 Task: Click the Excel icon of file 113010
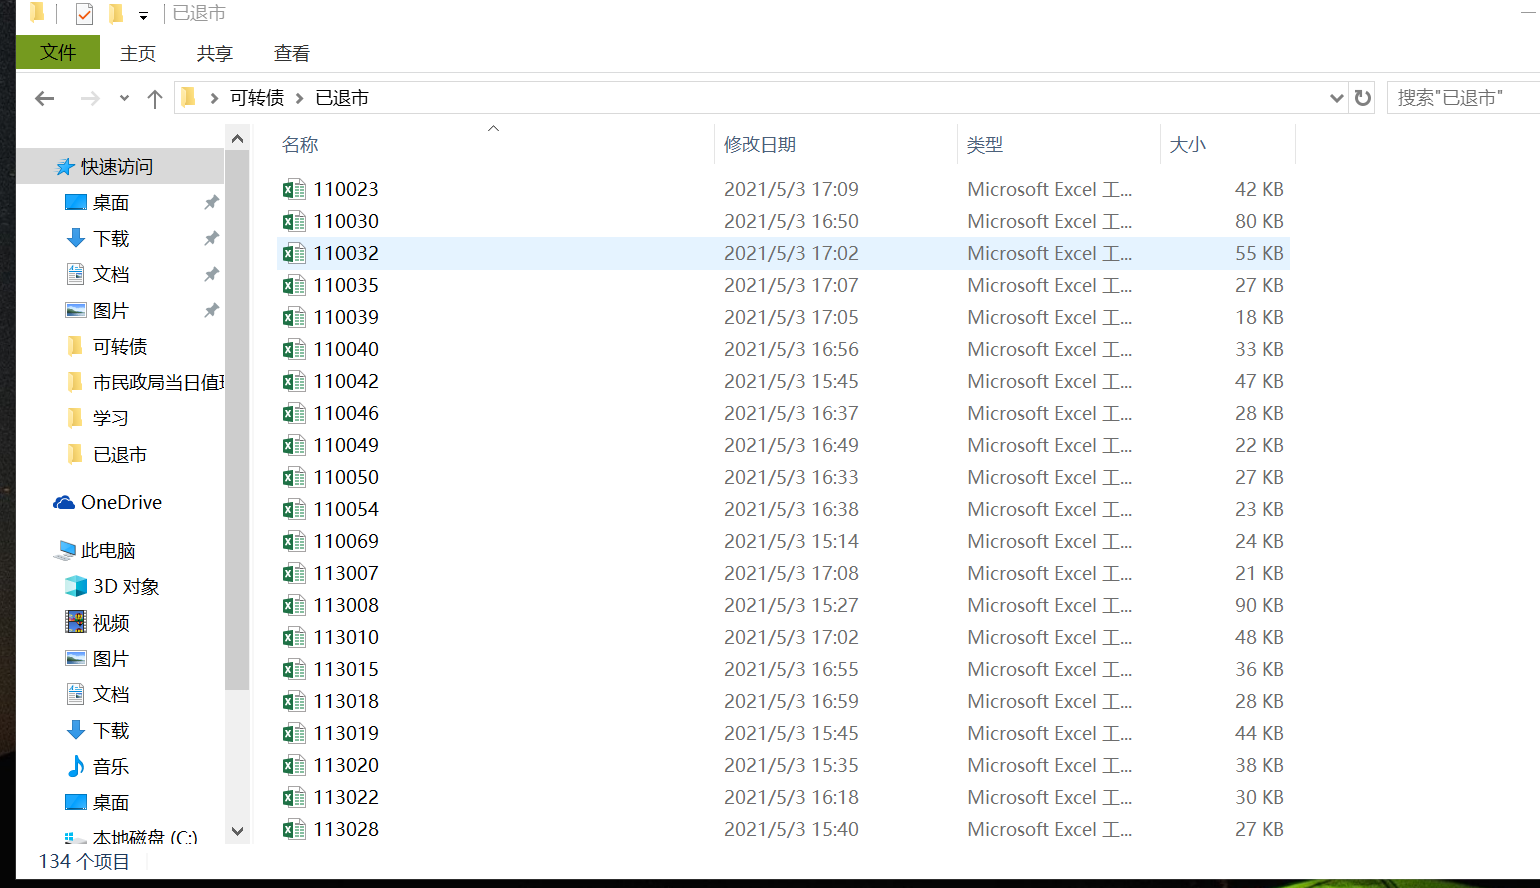point(294,637)
